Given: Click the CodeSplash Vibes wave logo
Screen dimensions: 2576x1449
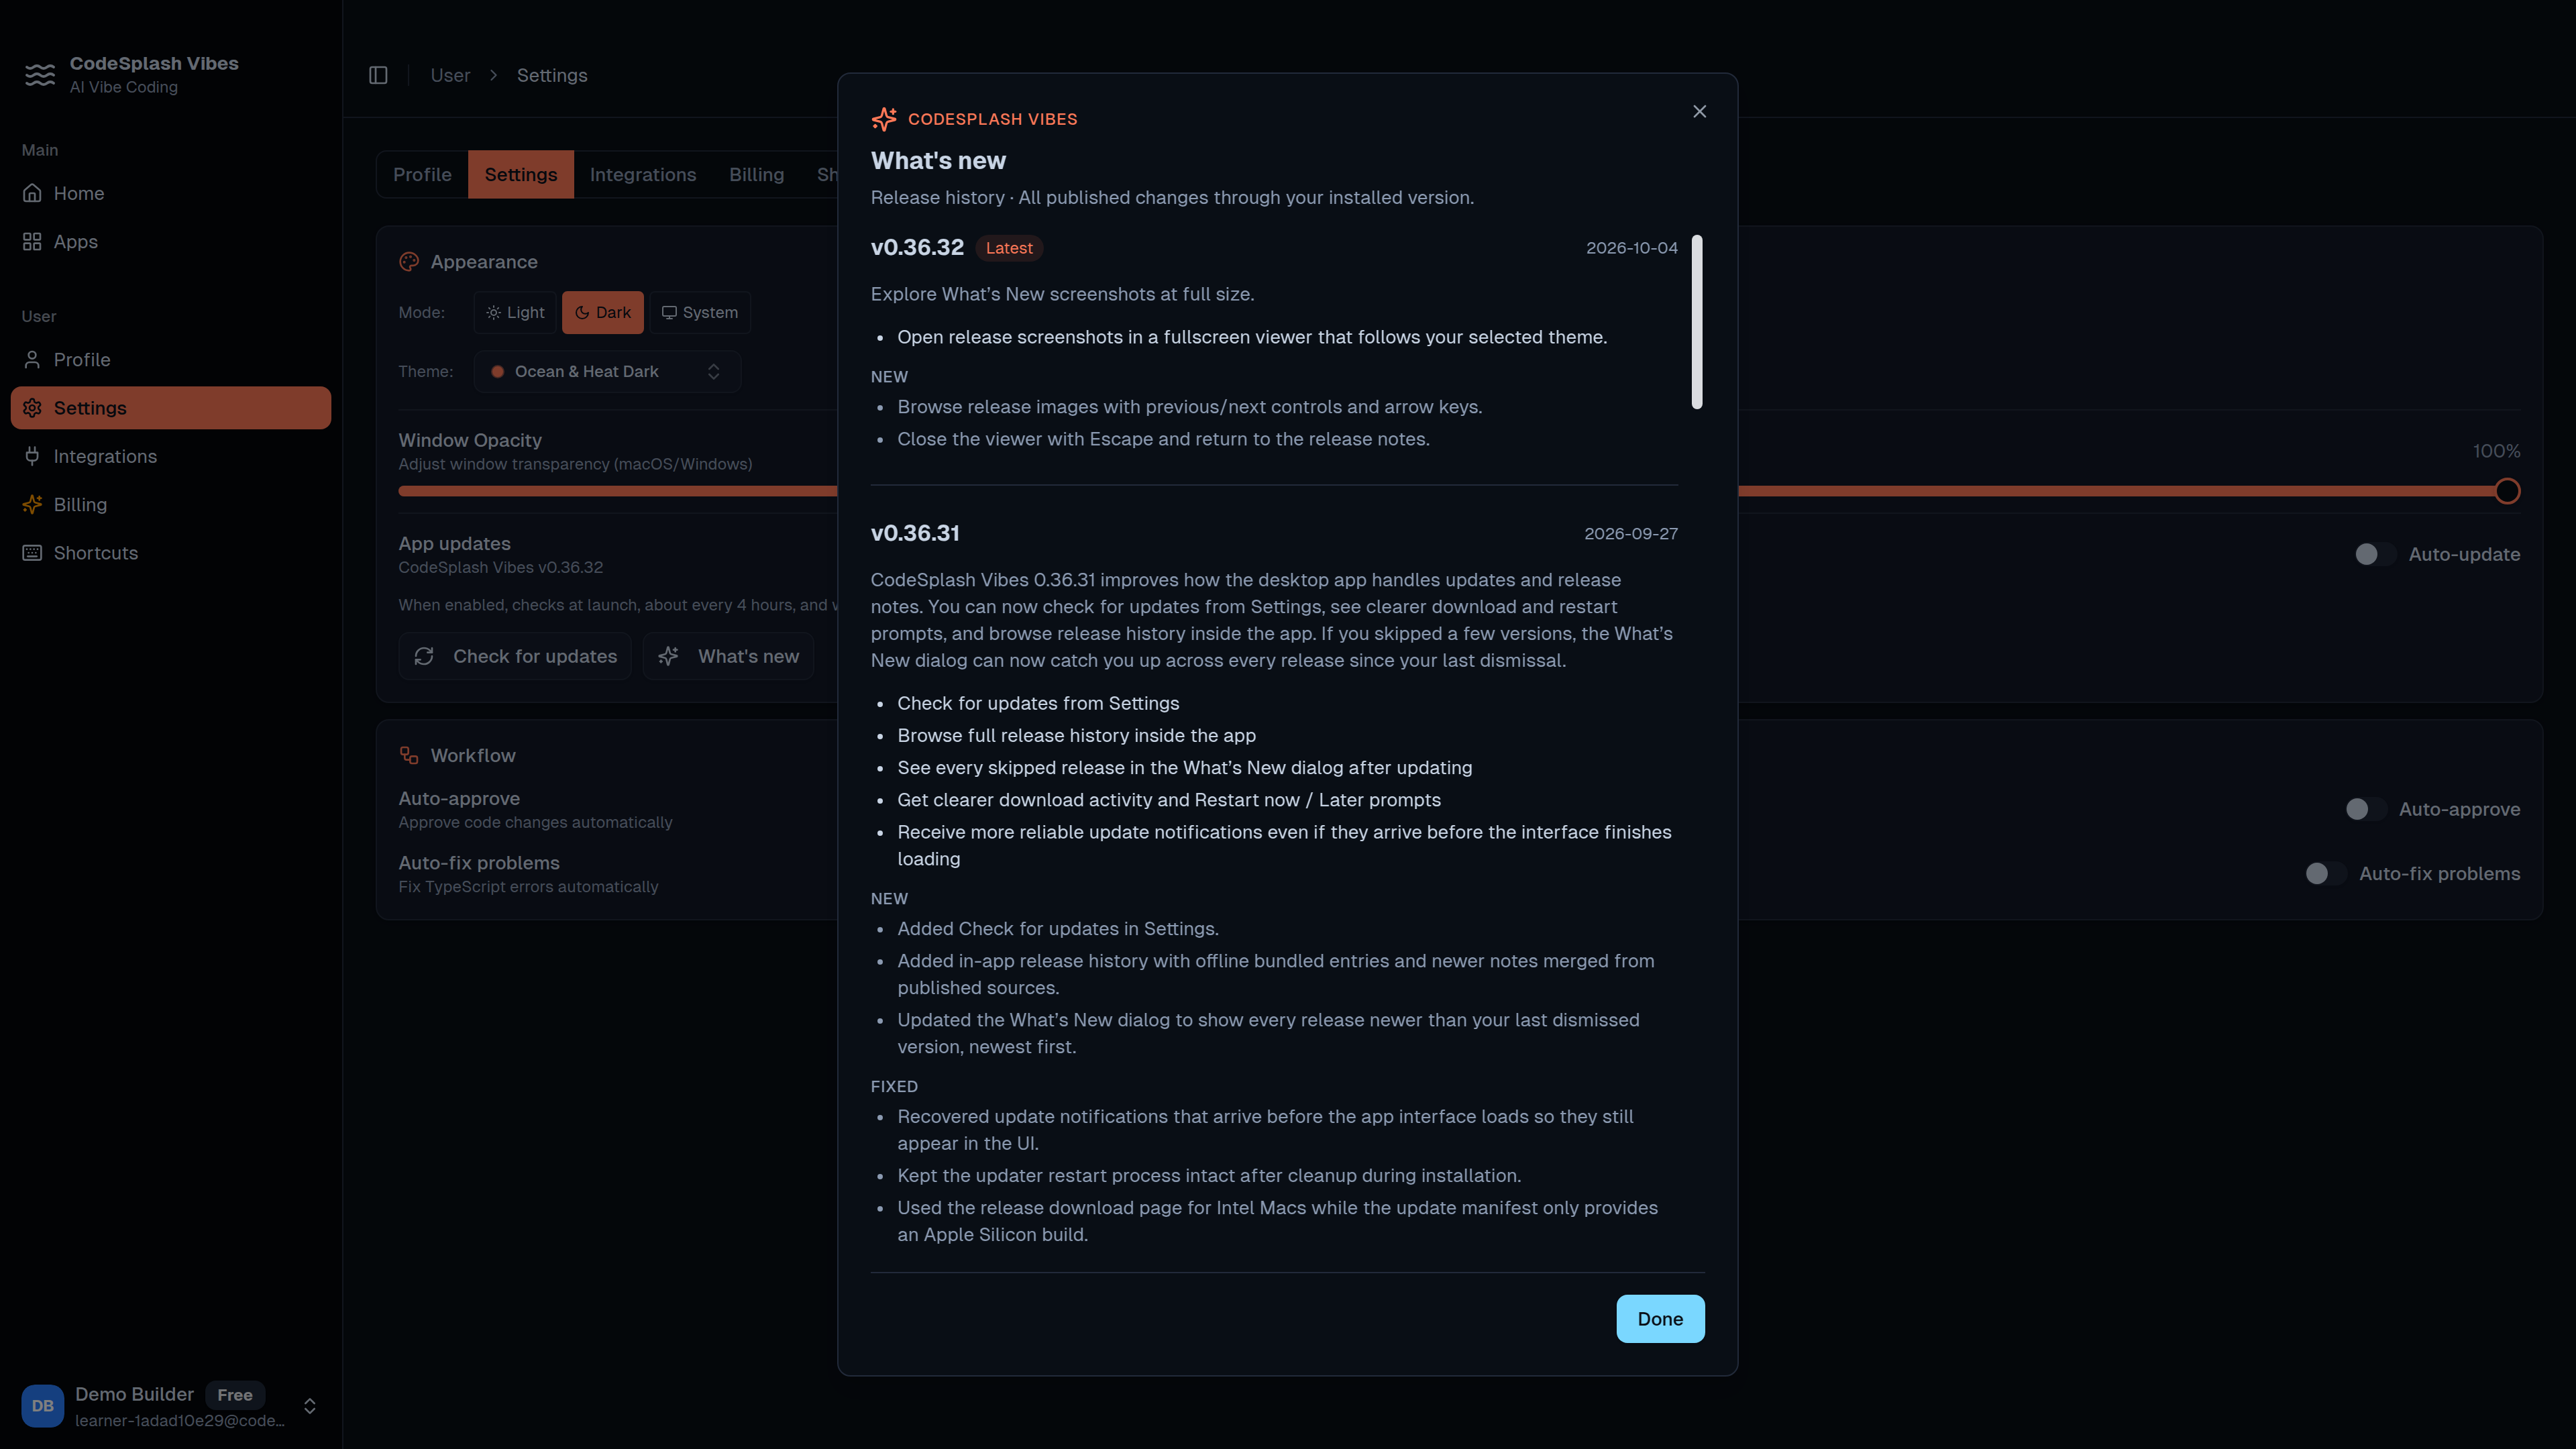Looking at the screenshot, I should coord(40,75).
